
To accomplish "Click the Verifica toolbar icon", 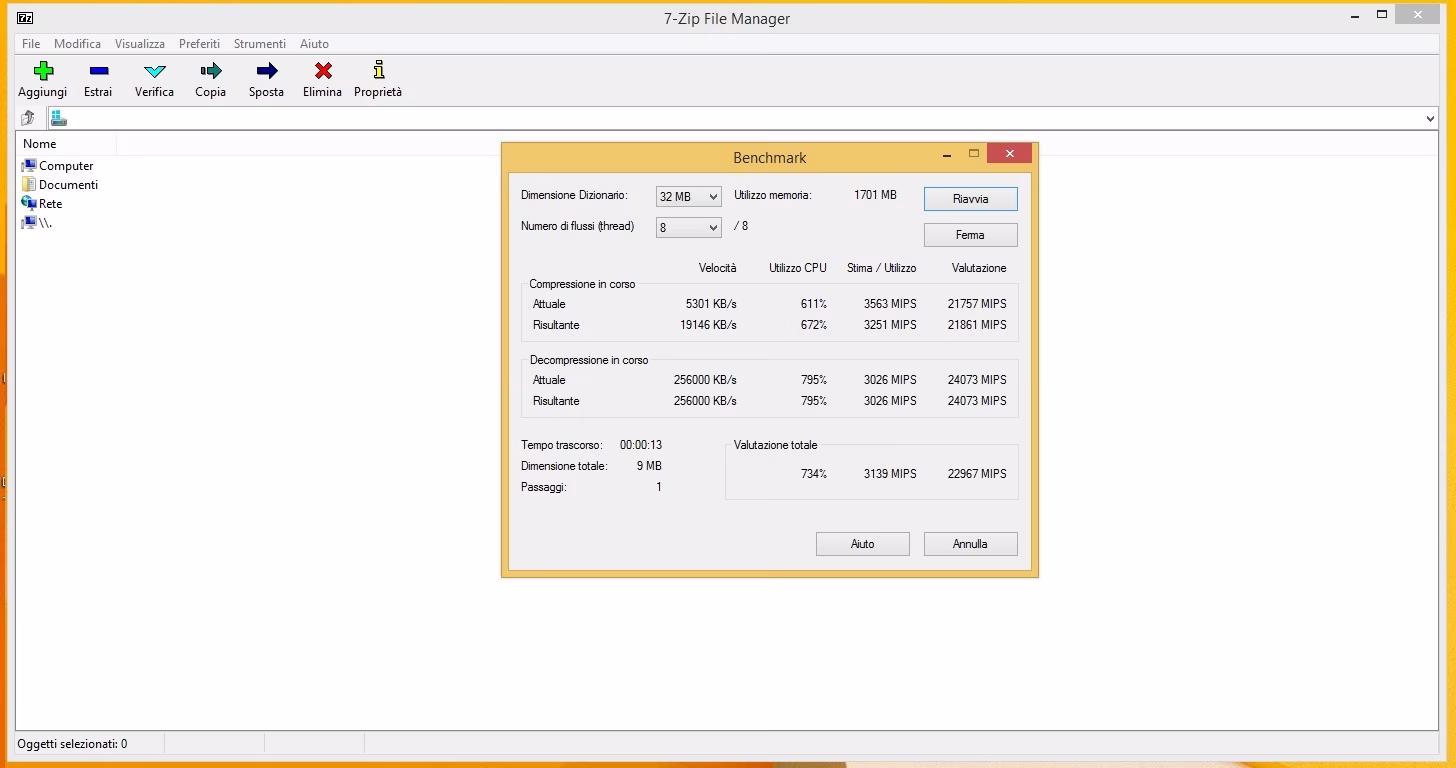I will point(155,71).
